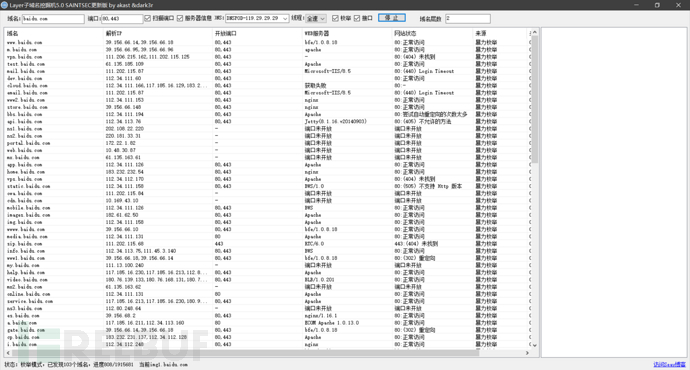The image size is (690, 370).
Task: Select the online.baidu.com row
Action: (267, 294)
